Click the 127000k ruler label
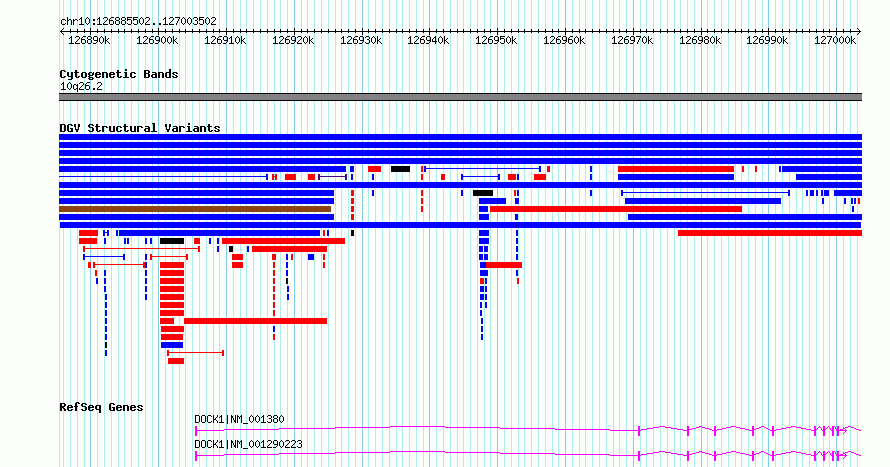890x467 pixels. click(835, 40)
